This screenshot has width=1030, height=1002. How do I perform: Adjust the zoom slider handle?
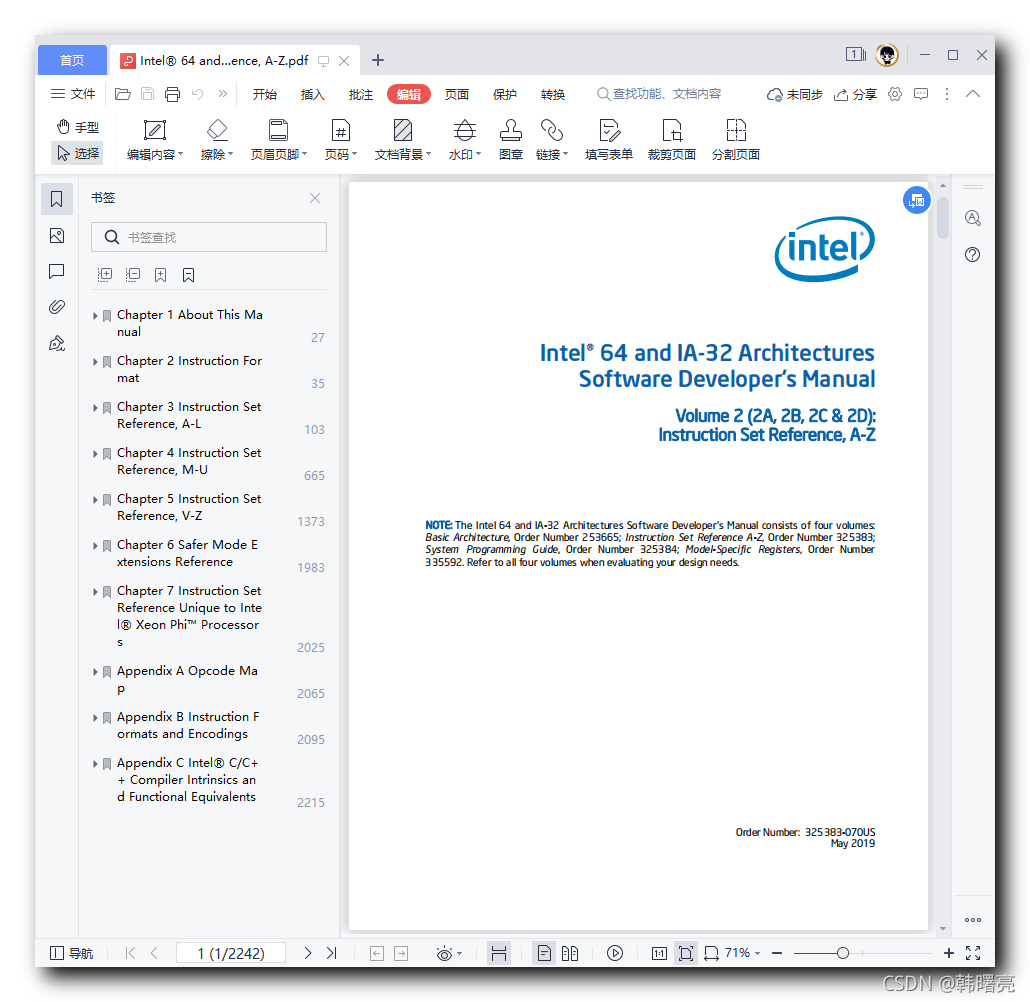[843, 953]
